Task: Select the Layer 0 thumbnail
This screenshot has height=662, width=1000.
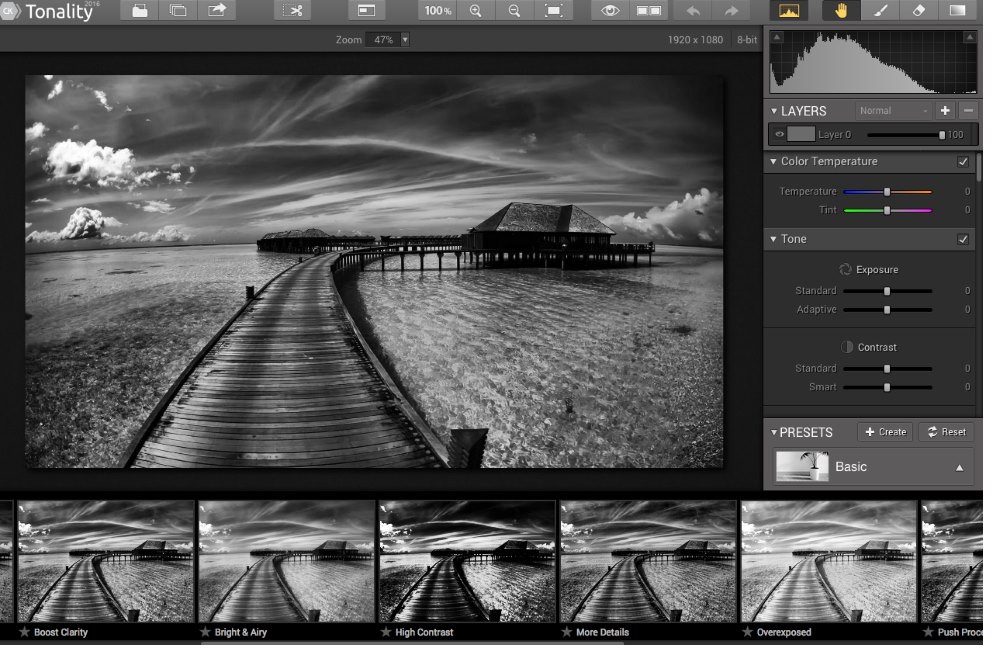Action: [801, 134]
